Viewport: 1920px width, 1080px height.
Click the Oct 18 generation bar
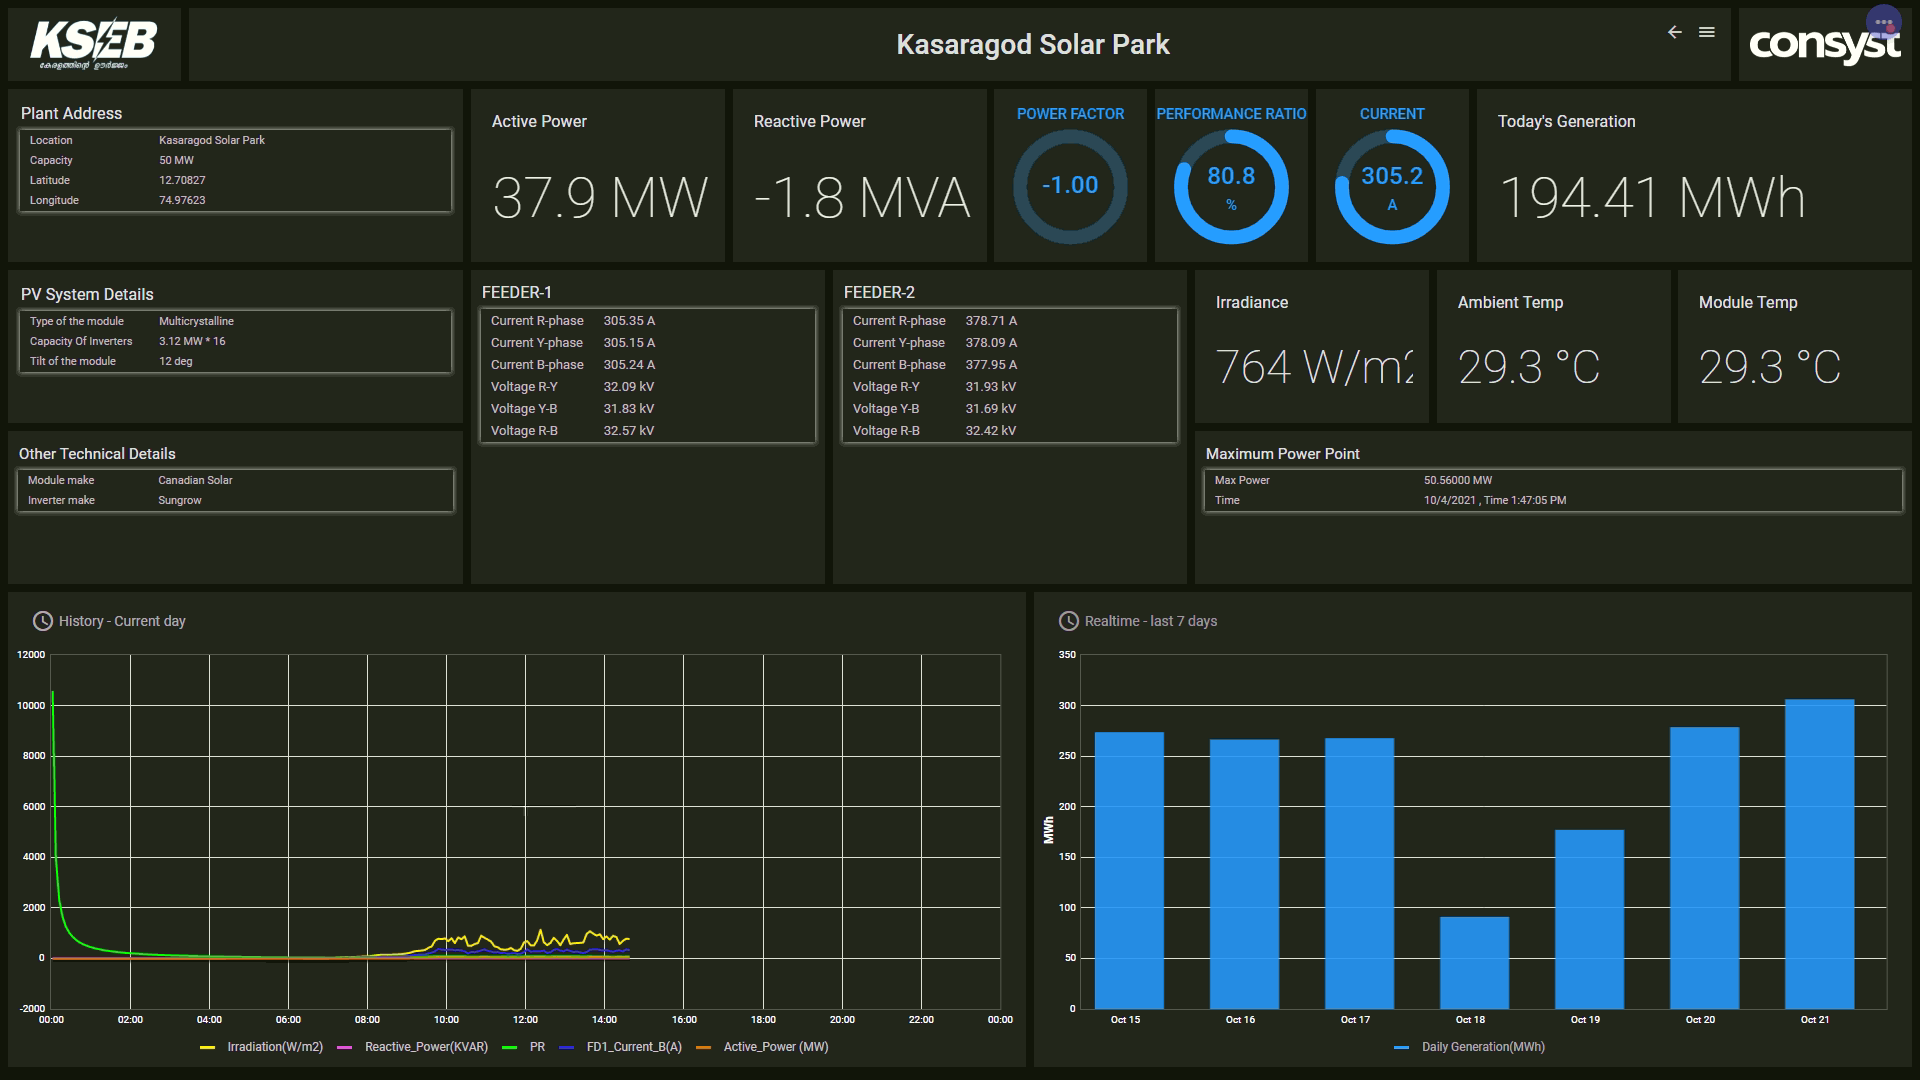(x=1474, y=962)
